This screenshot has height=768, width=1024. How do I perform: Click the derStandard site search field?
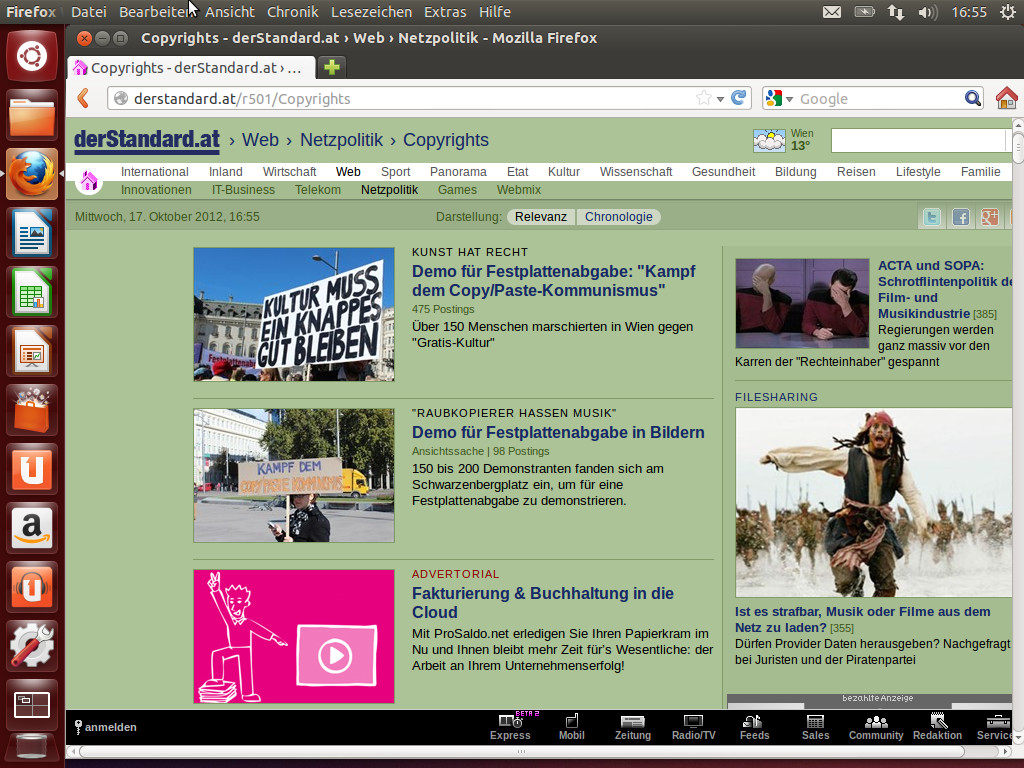click(x=920, y=140)
